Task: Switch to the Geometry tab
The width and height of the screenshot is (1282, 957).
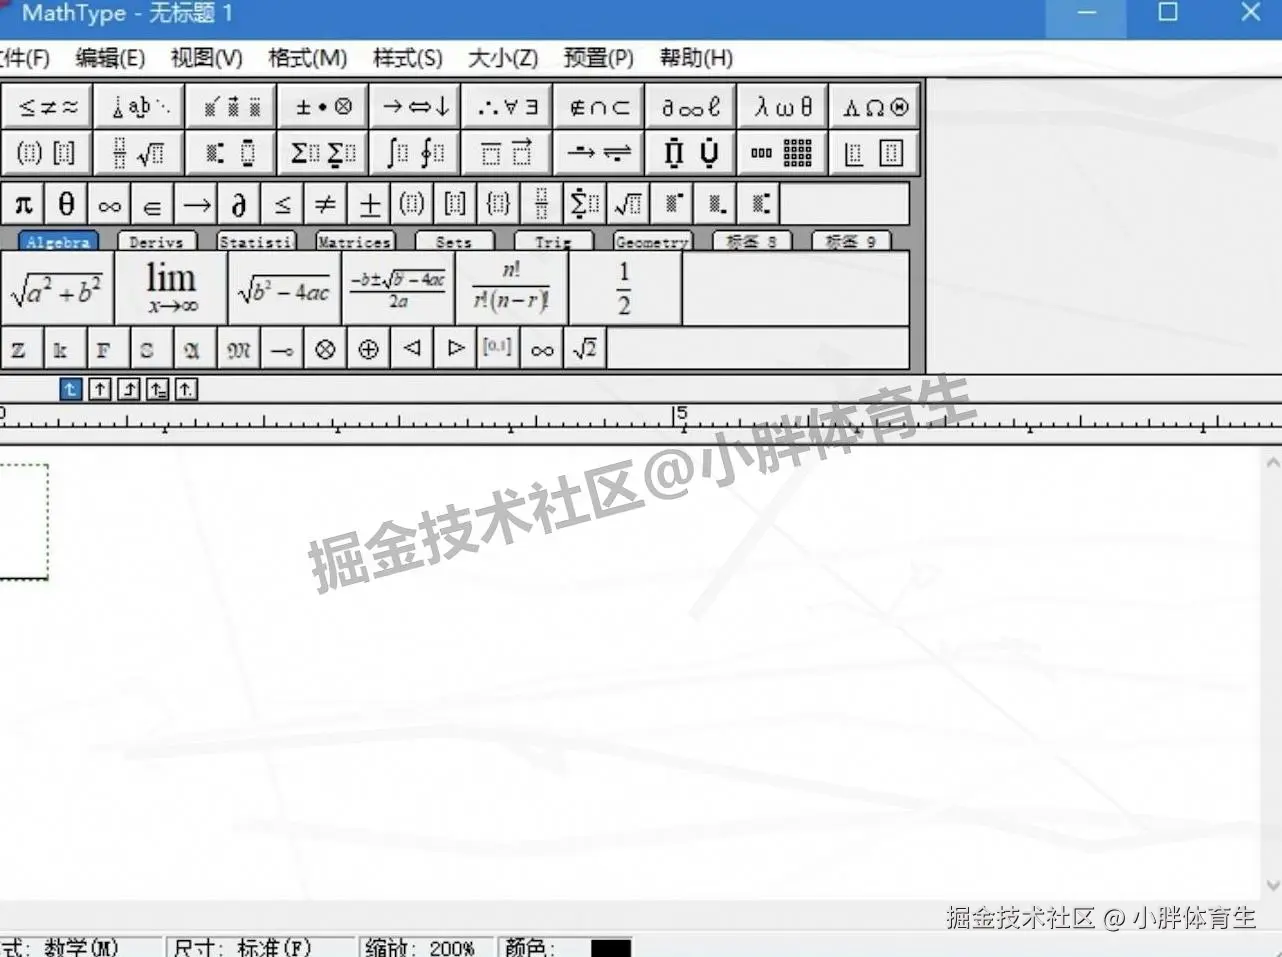Action: pos(651,241)
